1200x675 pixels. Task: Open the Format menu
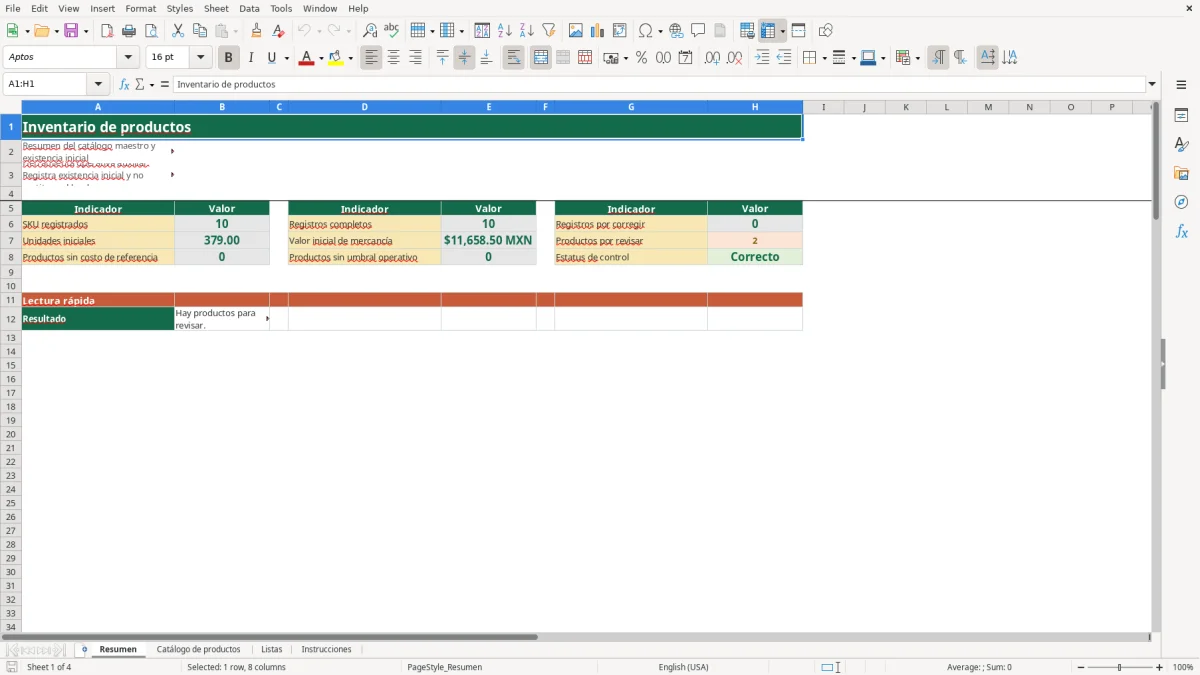click(x=141, y=8)
